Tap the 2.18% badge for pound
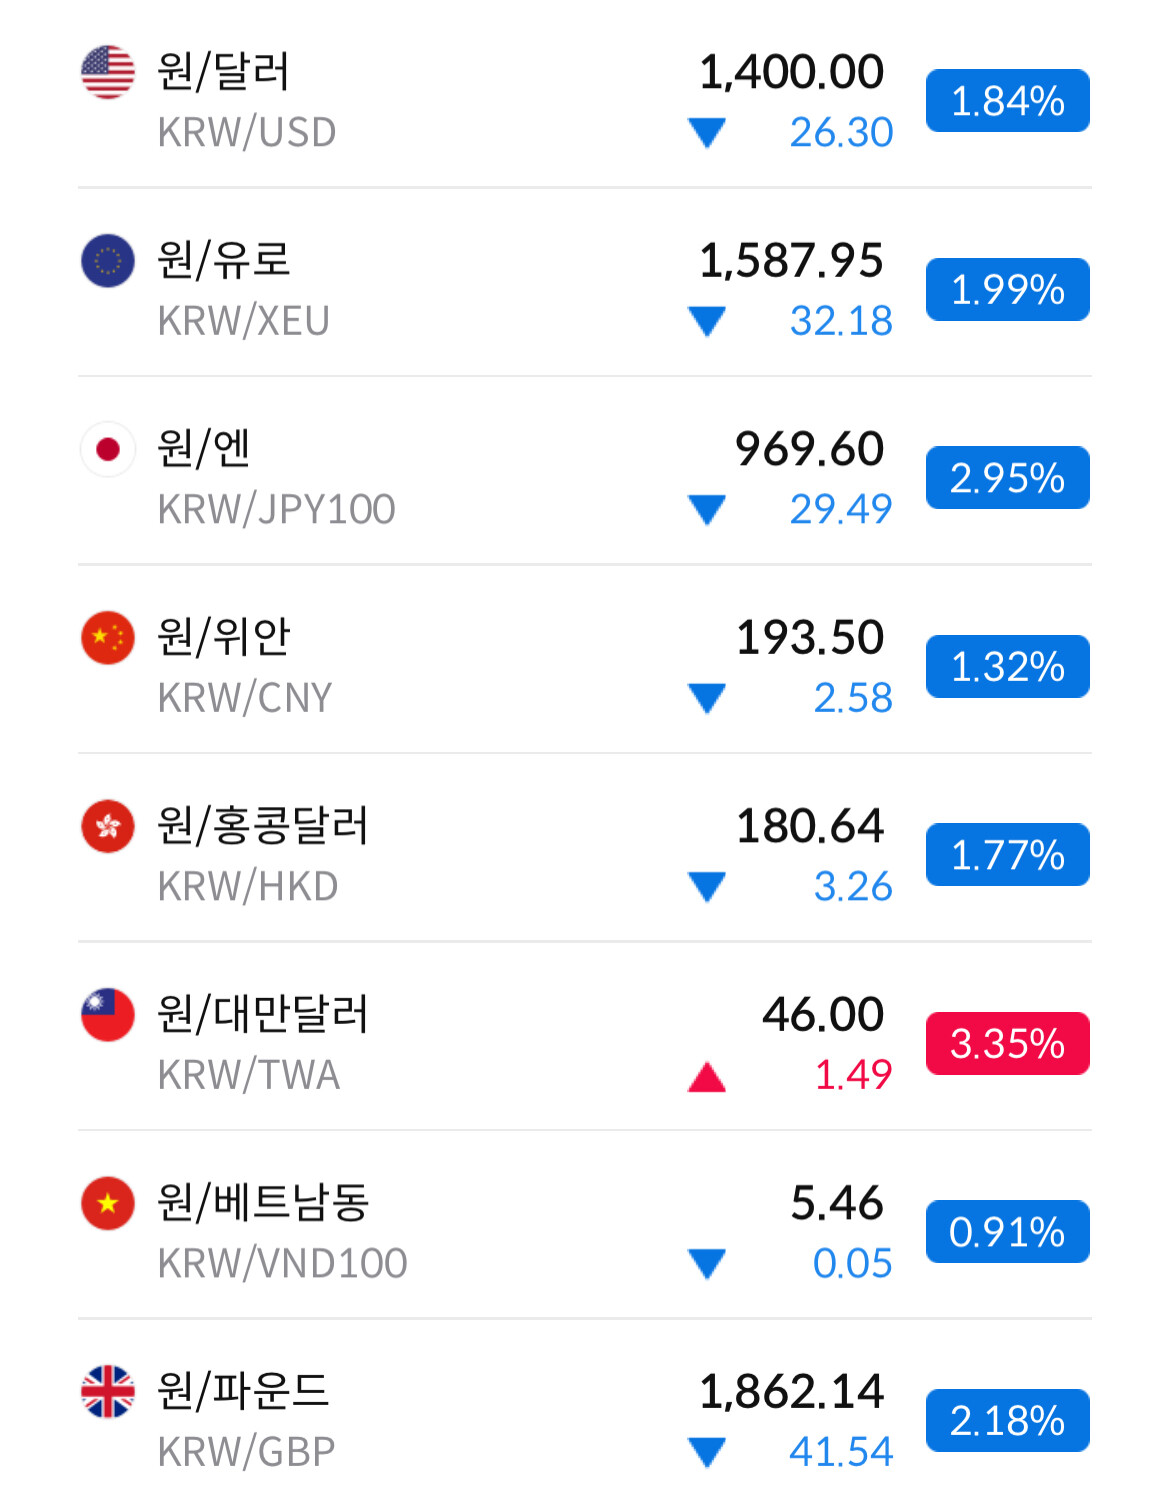This screenshot has width=1170, height=1504. click(1007, 1420)
